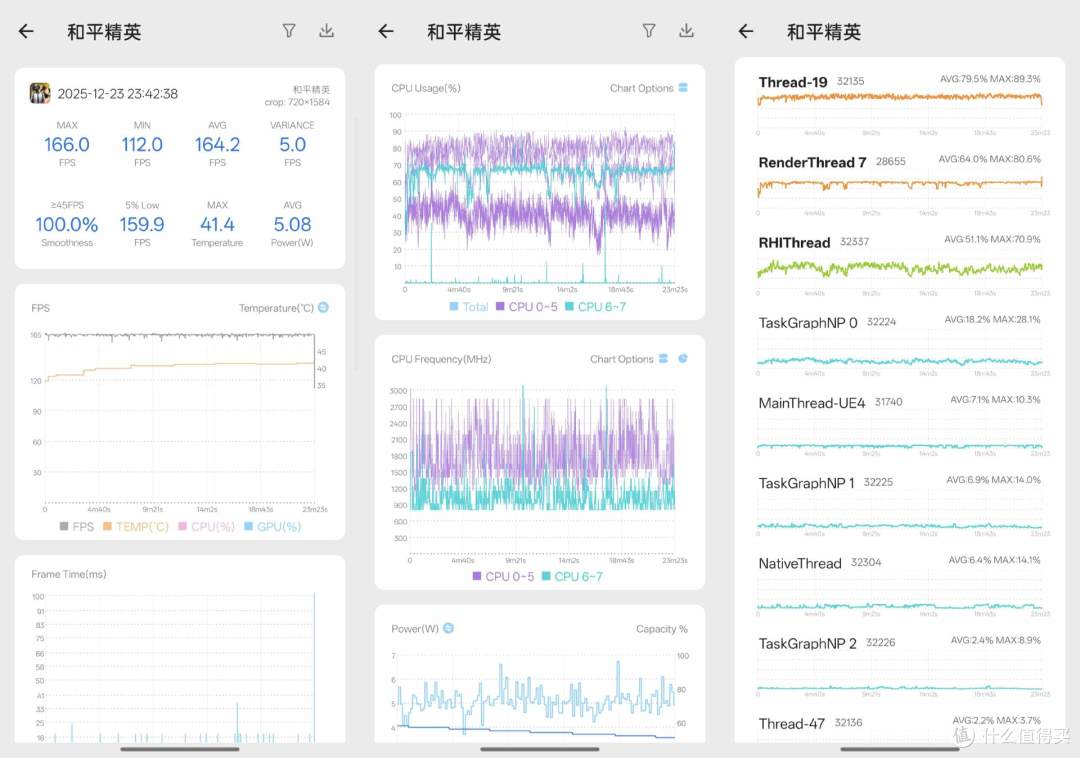Toggle CPU 6~7 series in CPU Usage legend
The height and width of the screenshot is (758, 1080).
click(596, 306)
